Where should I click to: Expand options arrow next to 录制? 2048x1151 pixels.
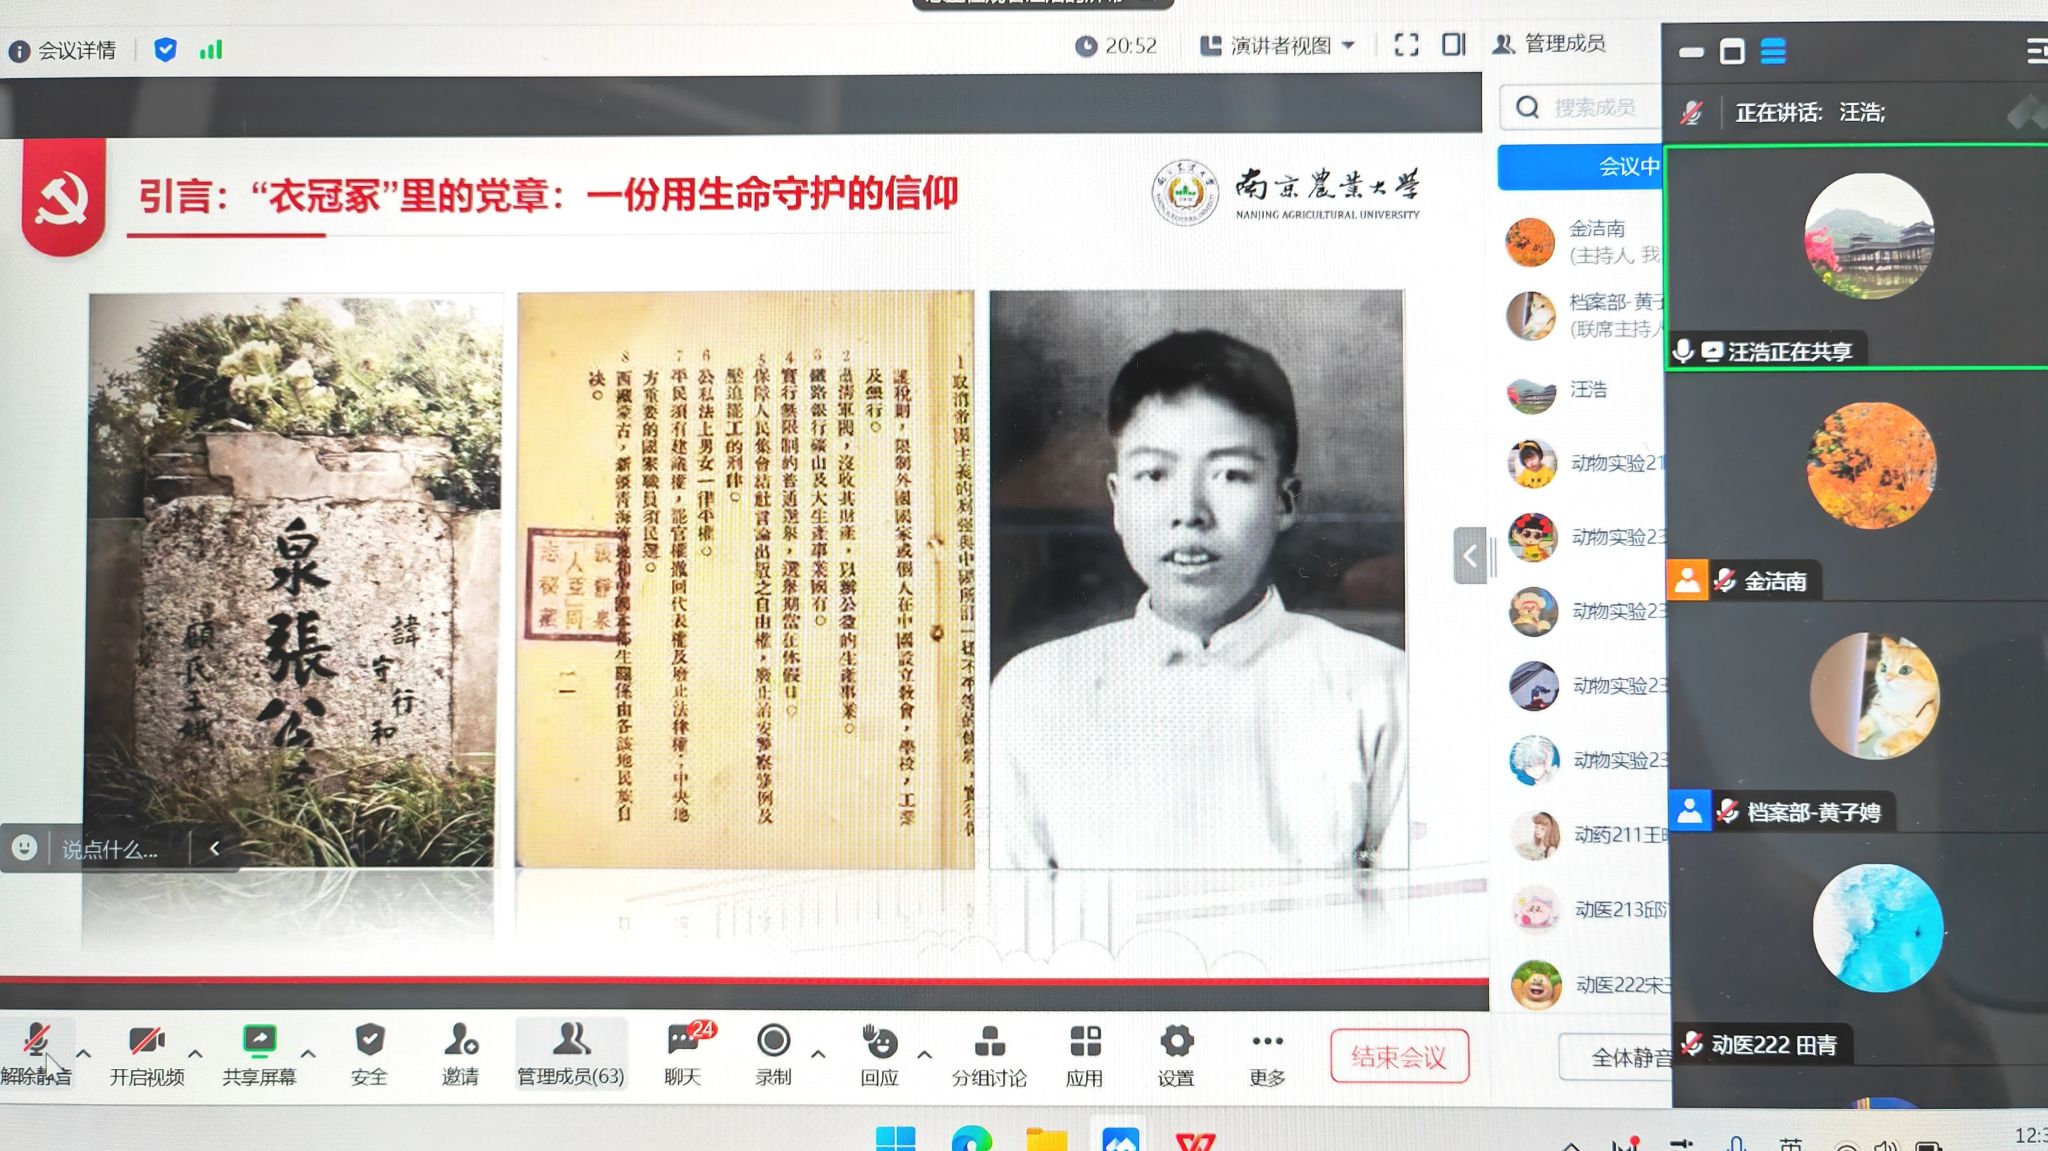click(x=818, y=1054)
